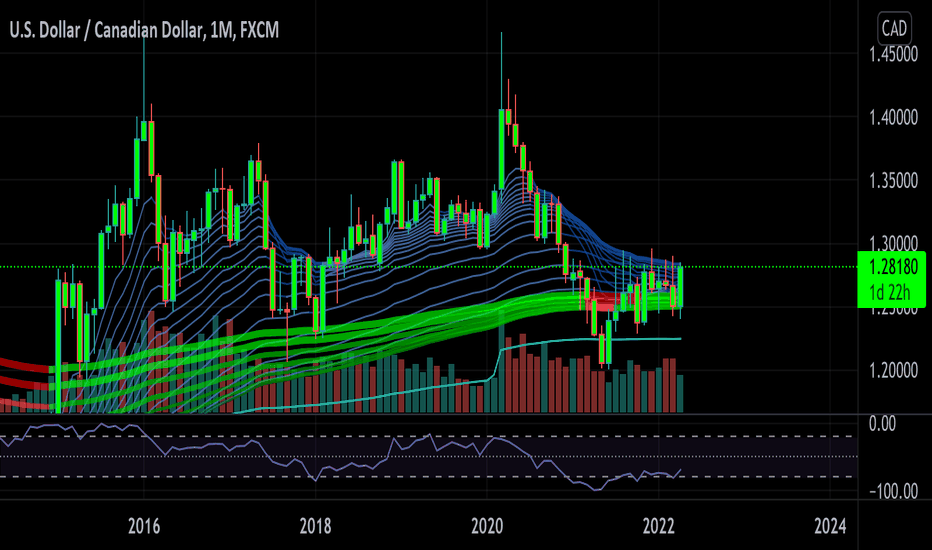The width and height of the screenshot is (932, 550).
Task: Click the 2016 time axis label
Action: click(144, 526)
